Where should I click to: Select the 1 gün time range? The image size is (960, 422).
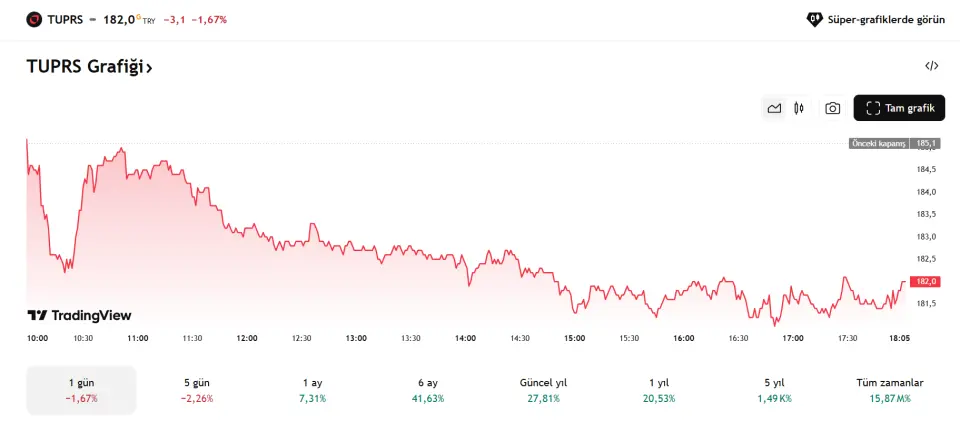point(81,390)
